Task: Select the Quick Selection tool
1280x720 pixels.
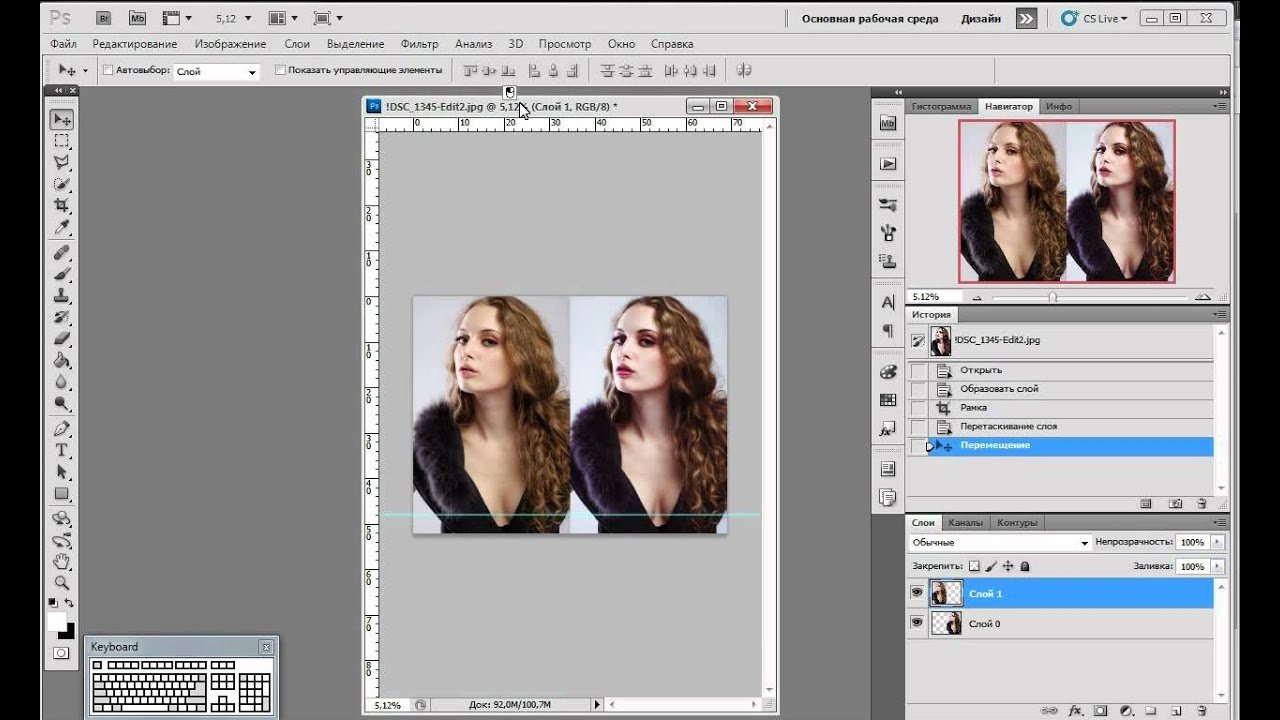Action: tap(62, 183)
